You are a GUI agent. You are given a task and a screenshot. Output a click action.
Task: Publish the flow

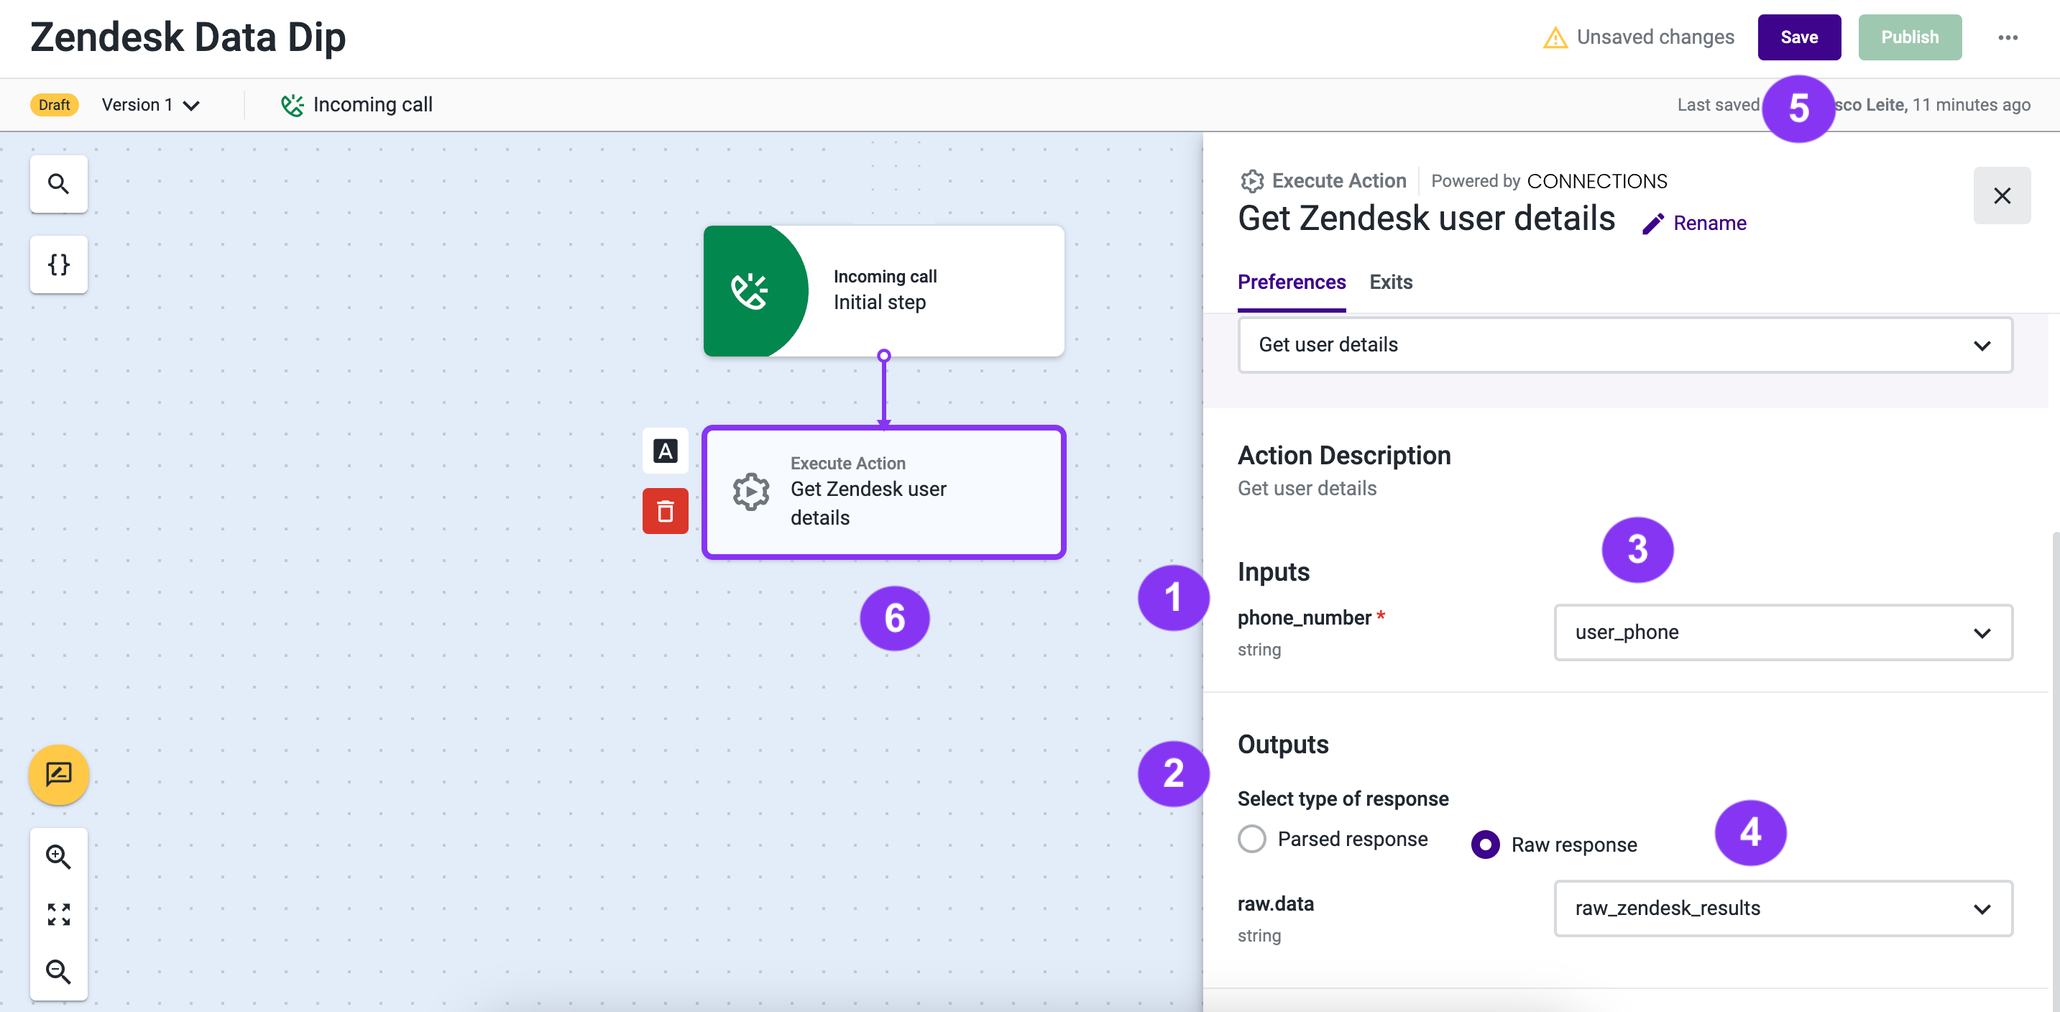pos(1909,37)
